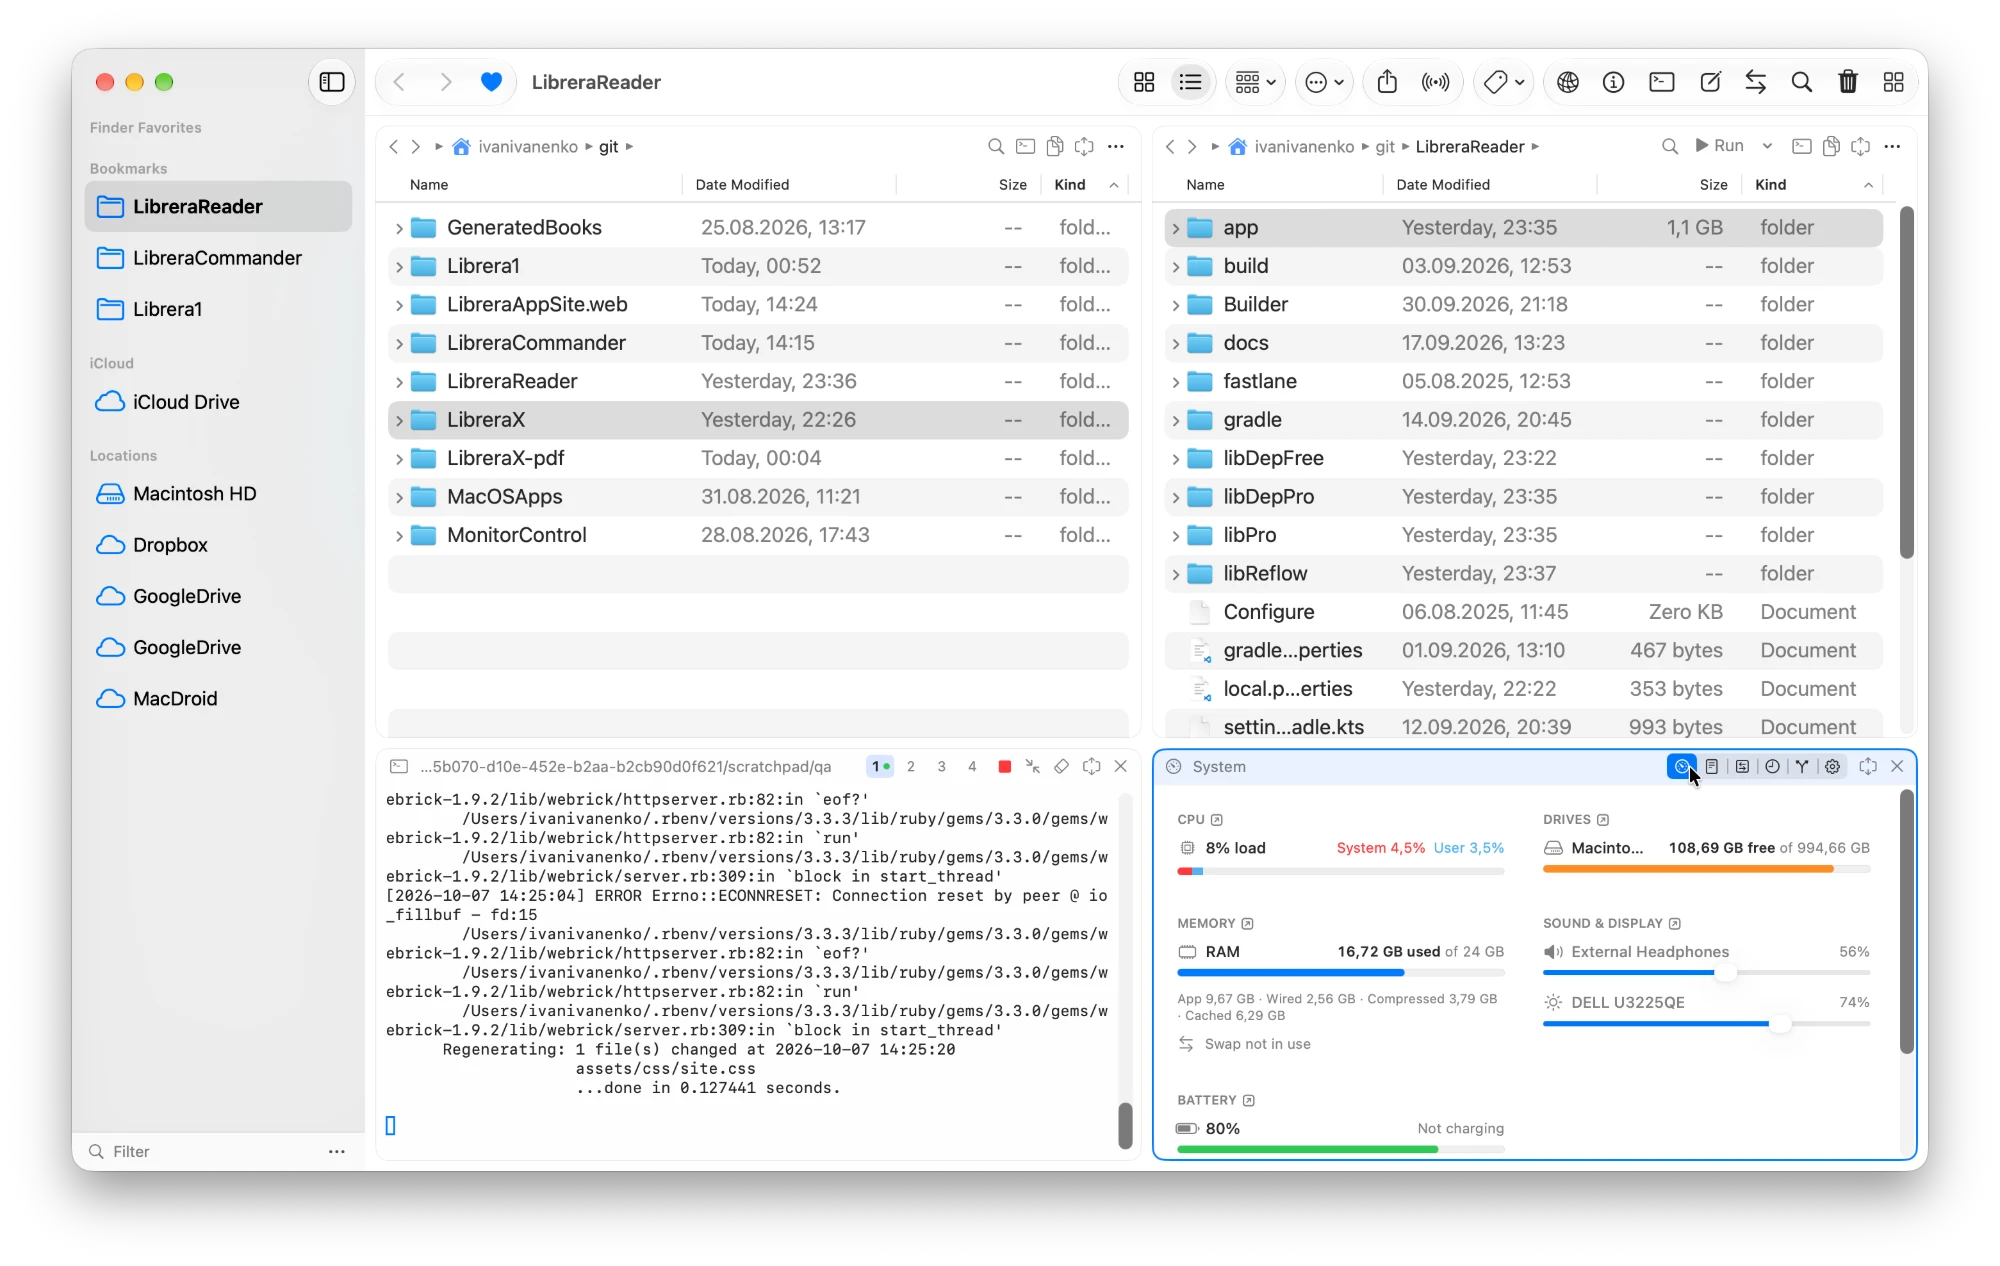Select iCloud Drive in sidebar
This screenshot has height=1266, width=2000.
pyautogui.click(x=218, y=402)
